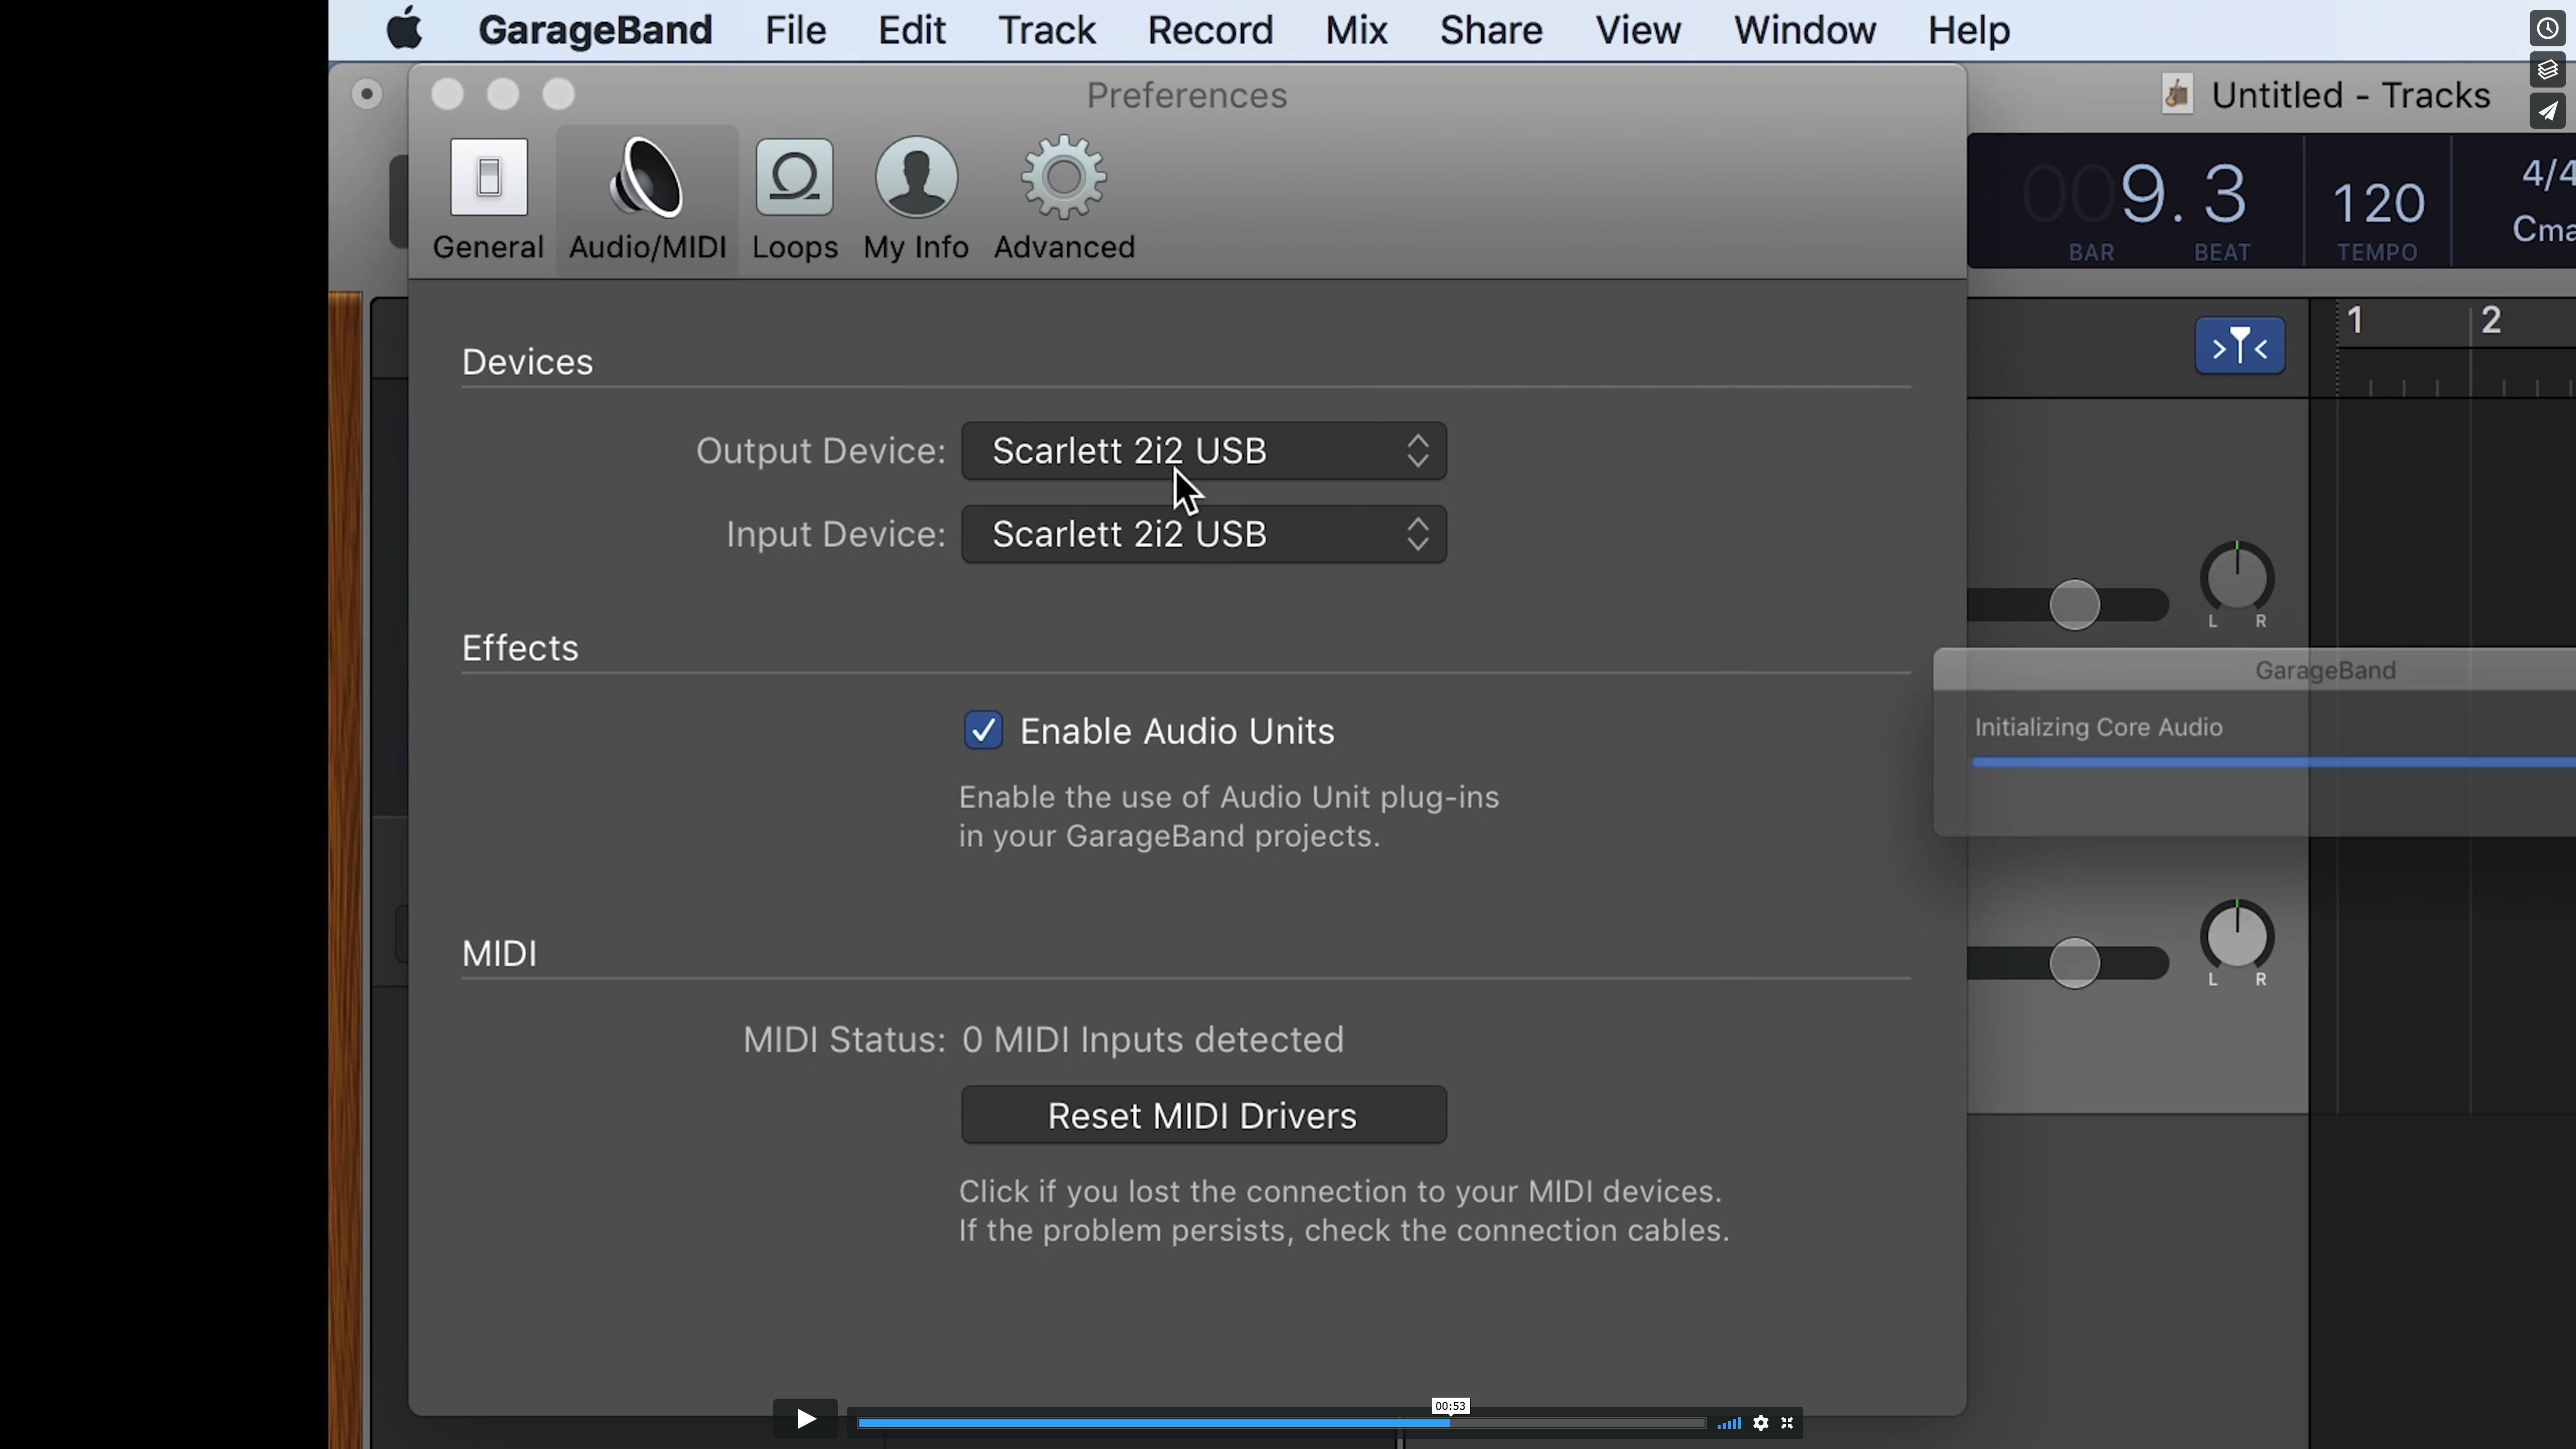Screen dimensions: 2576x1449
Task: Open the General preferences tab
Action: pos(488,200)
